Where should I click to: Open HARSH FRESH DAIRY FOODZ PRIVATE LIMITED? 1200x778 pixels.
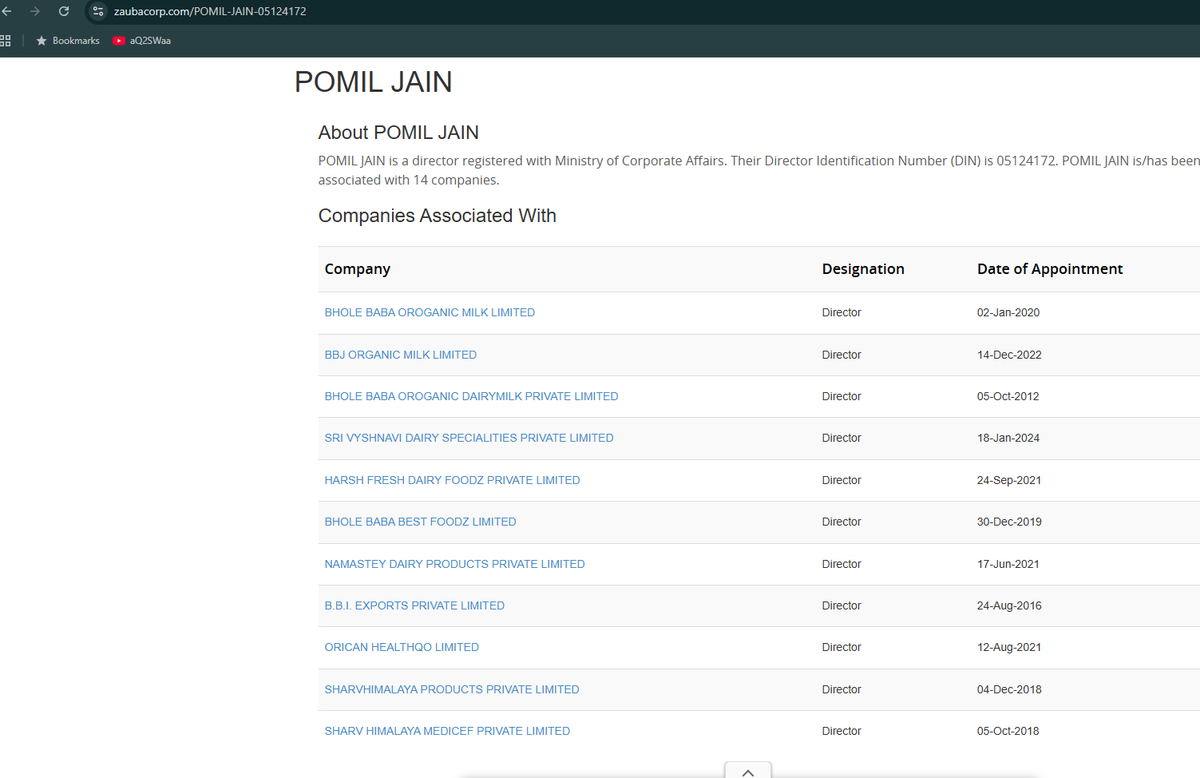coord(452,480)
